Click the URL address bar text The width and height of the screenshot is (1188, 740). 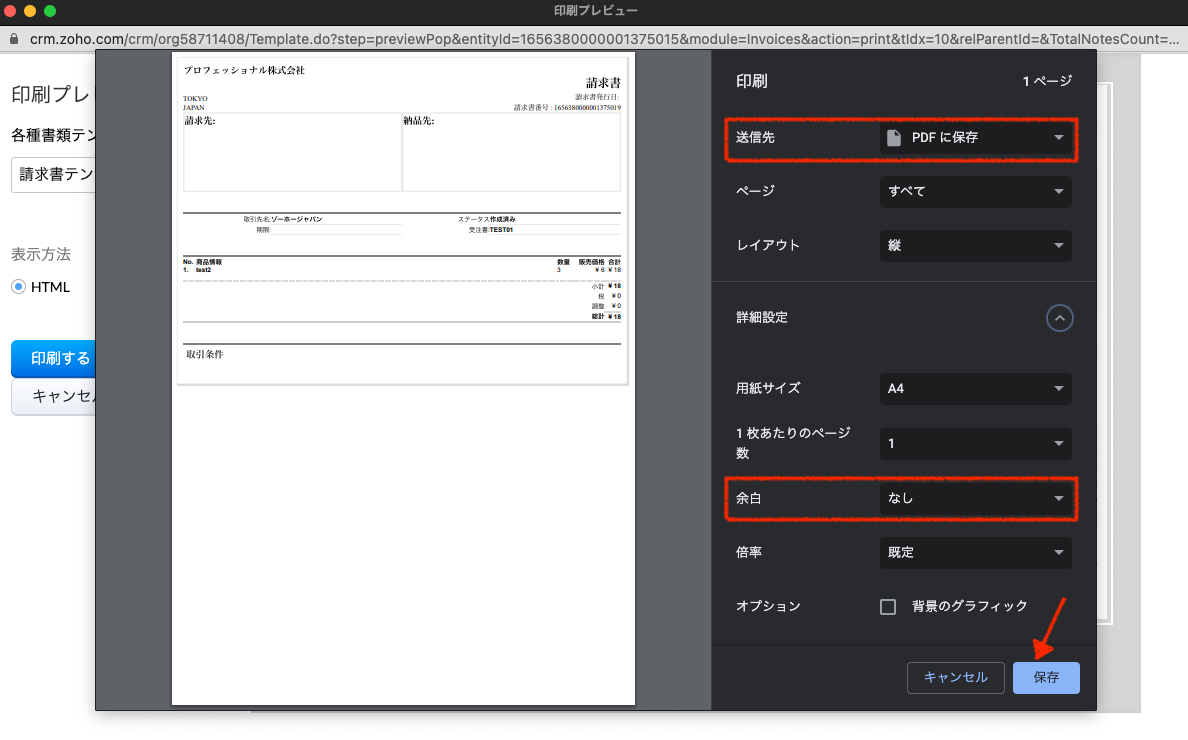tap(600, 39)
